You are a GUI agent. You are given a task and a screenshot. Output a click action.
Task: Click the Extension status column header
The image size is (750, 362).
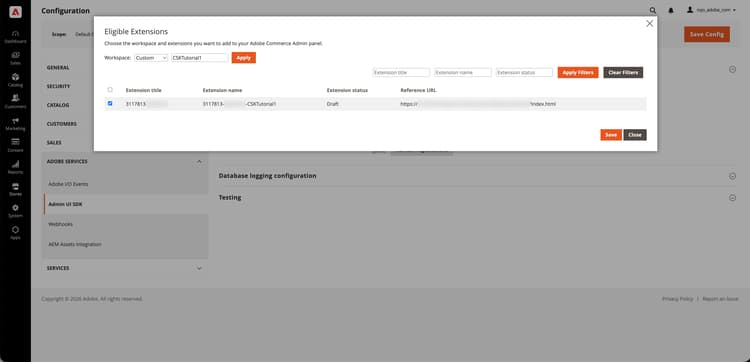(347, 90)
